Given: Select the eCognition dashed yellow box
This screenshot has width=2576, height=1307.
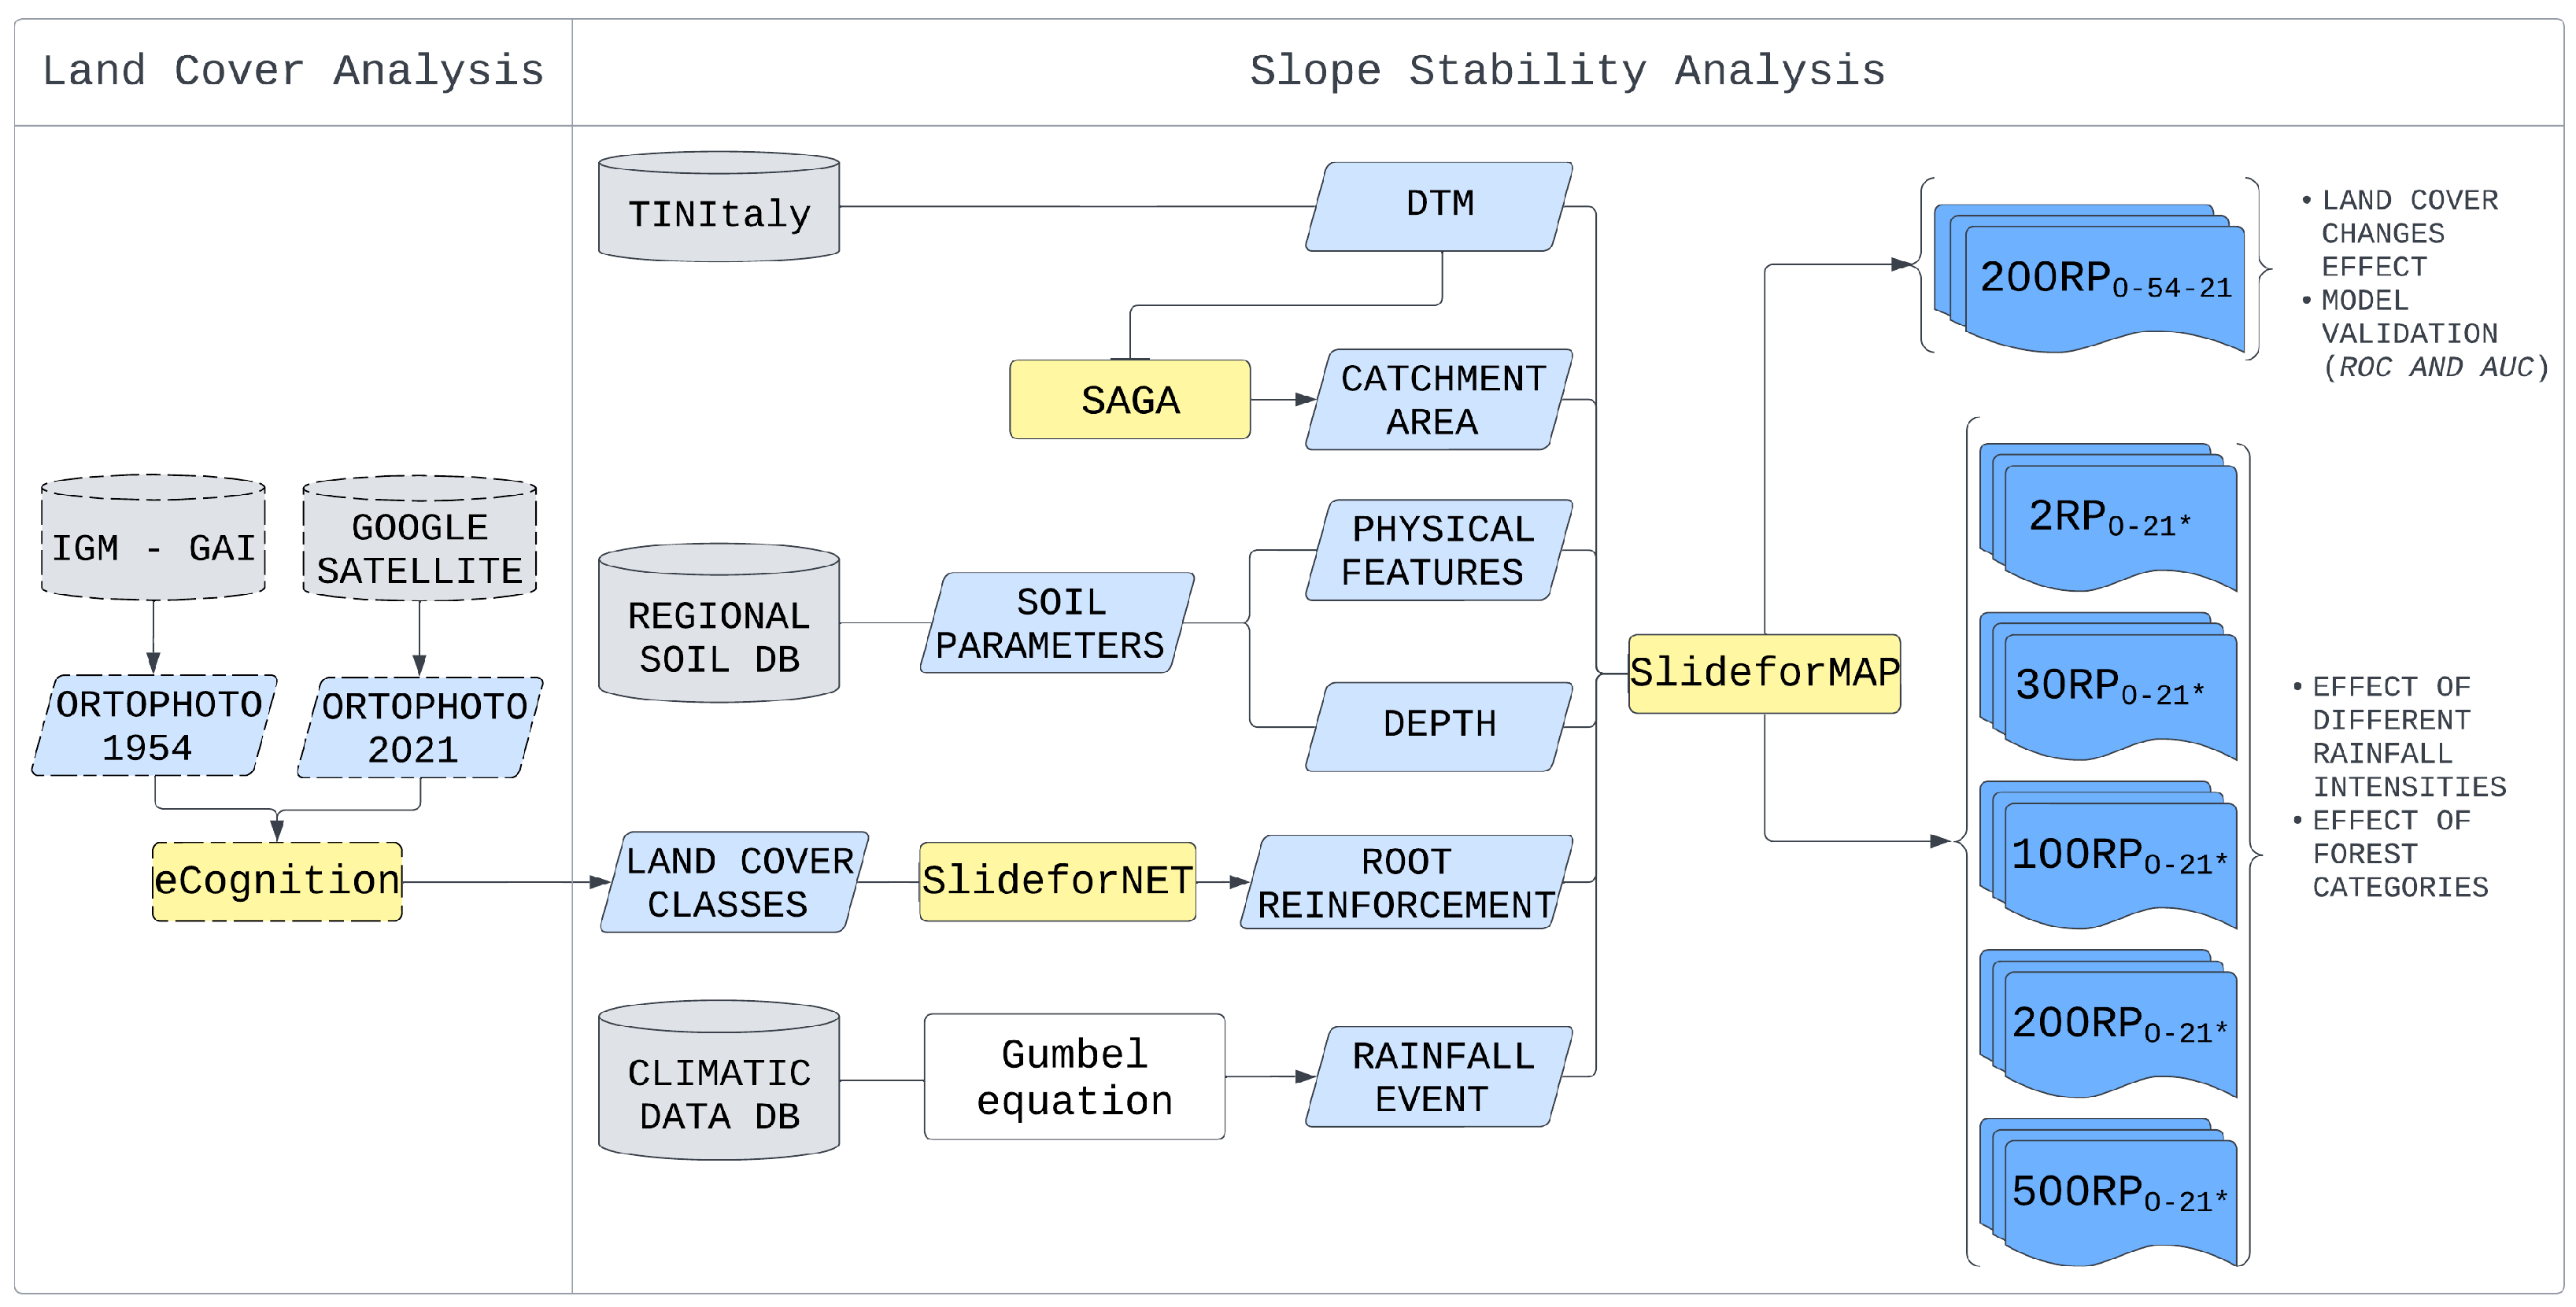Looking at the screenshot, I should coord(277,881).
